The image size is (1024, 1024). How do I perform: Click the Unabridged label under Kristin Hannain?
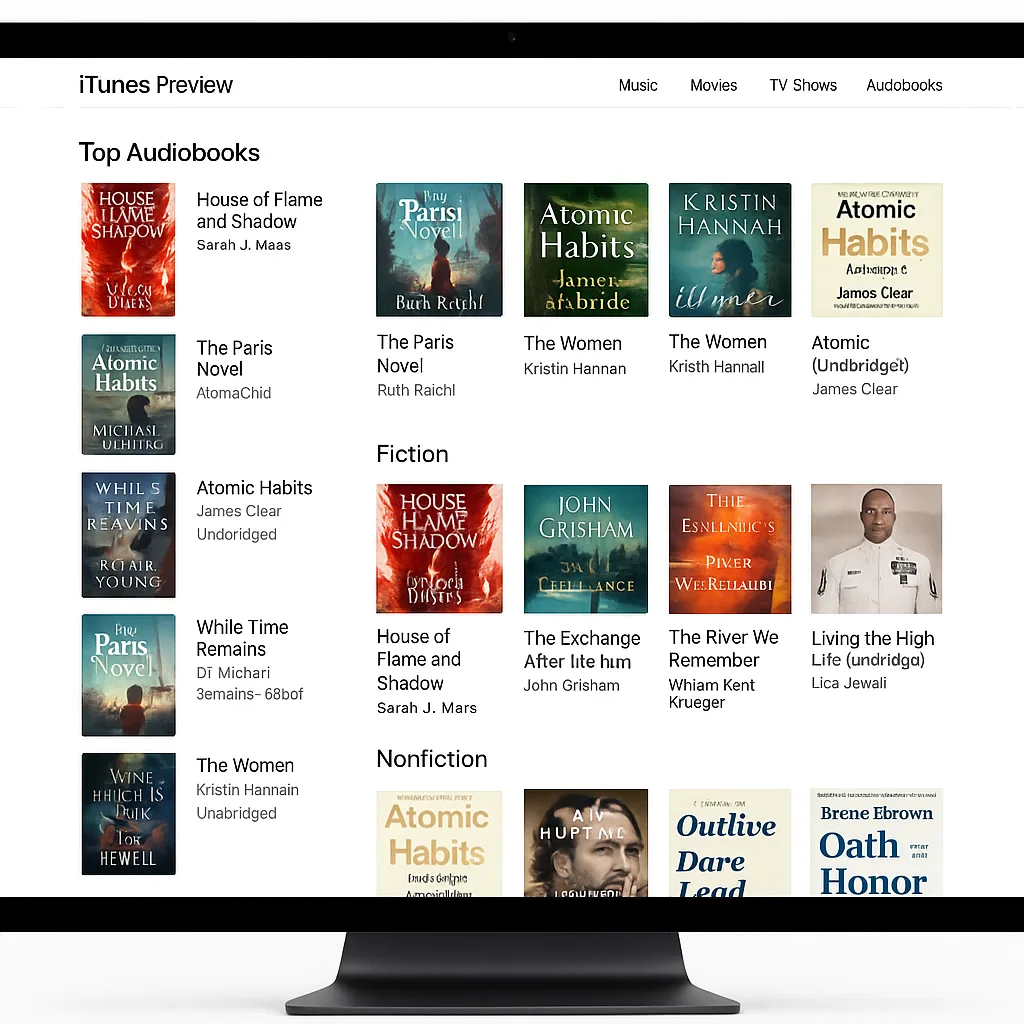[x=236, y=813]
